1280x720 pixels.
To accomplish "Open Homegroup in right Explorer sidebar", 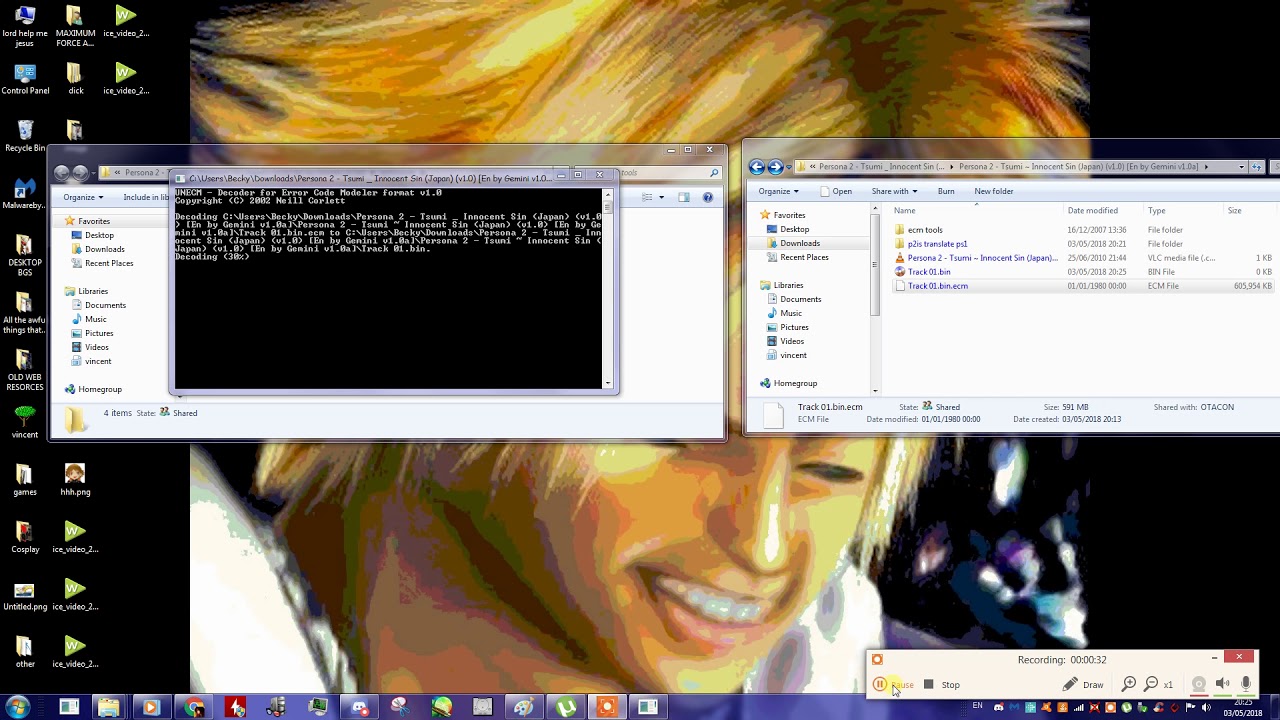I will (x=795, y=383).
